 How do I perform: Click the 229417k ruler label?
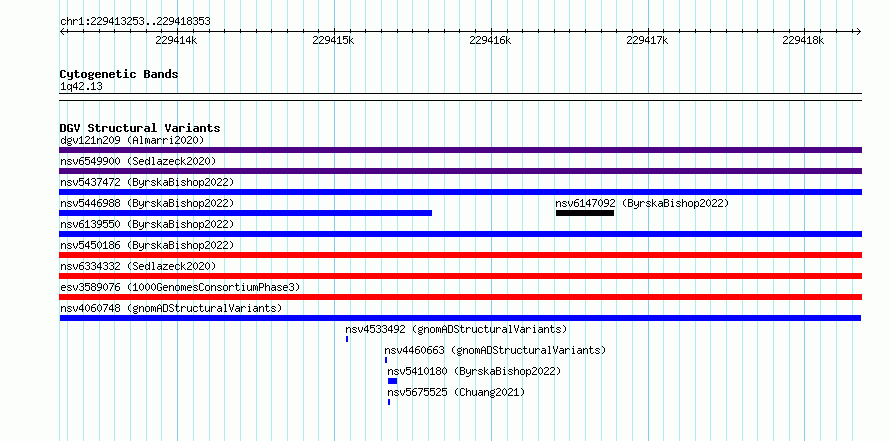(x=647, y=40)
